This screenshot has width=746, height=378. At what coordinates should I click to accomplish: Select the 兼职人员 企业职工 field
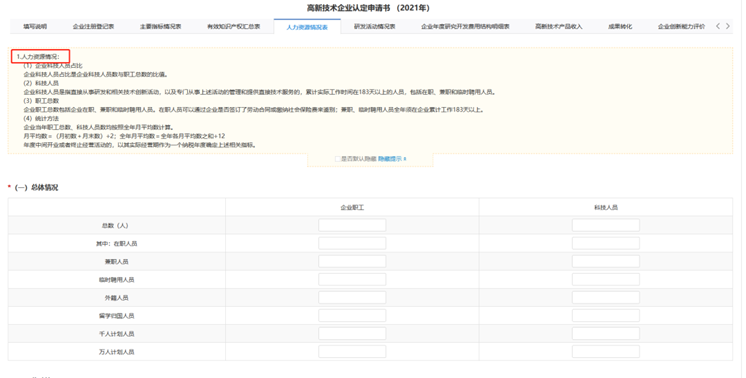(x=352, y=261)
